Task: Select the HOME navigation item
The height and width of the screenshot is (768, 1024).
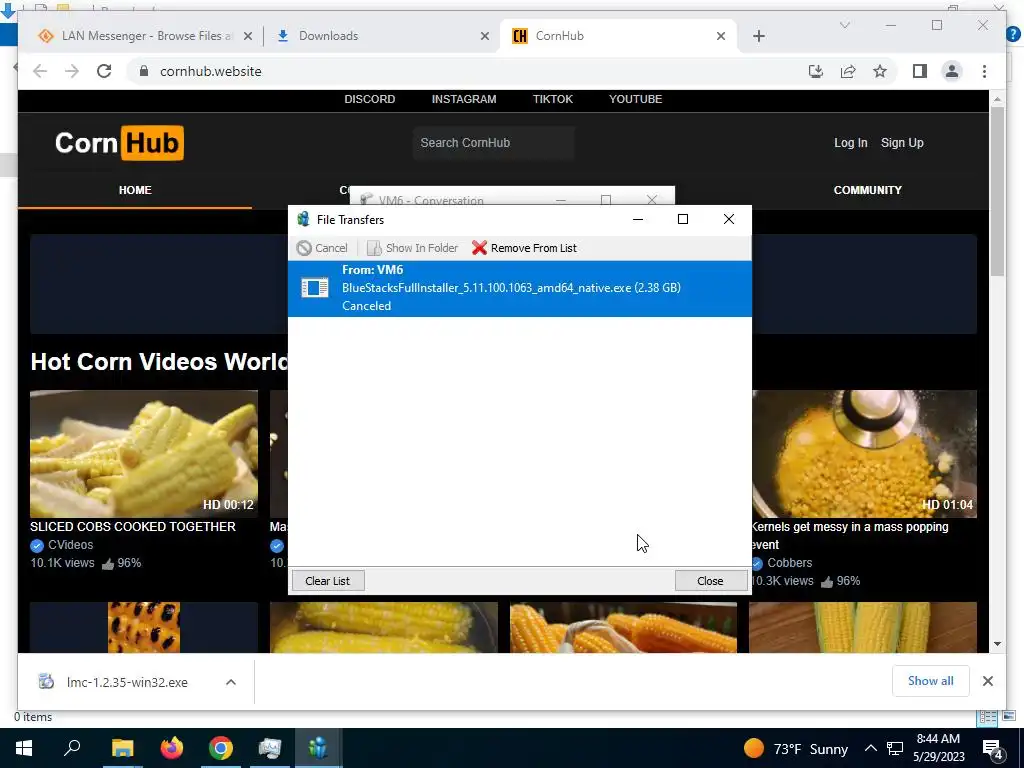Action: click(x=135, y=190)
